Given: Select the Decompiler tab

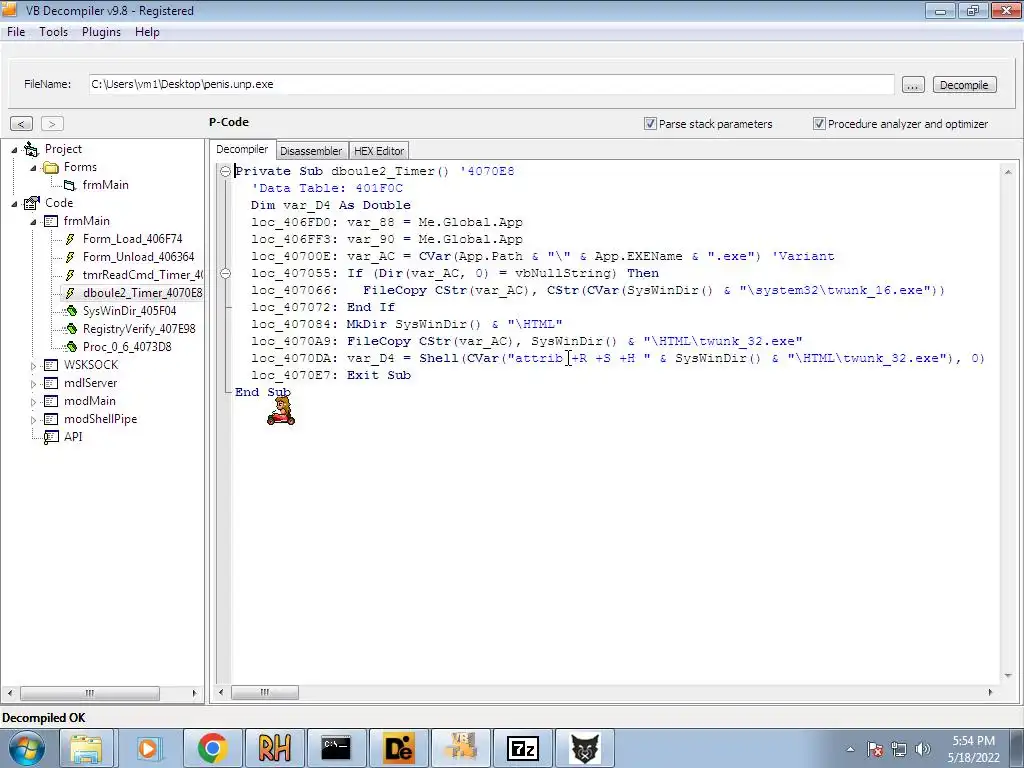Looking at the screenshot, I should 242,150.
